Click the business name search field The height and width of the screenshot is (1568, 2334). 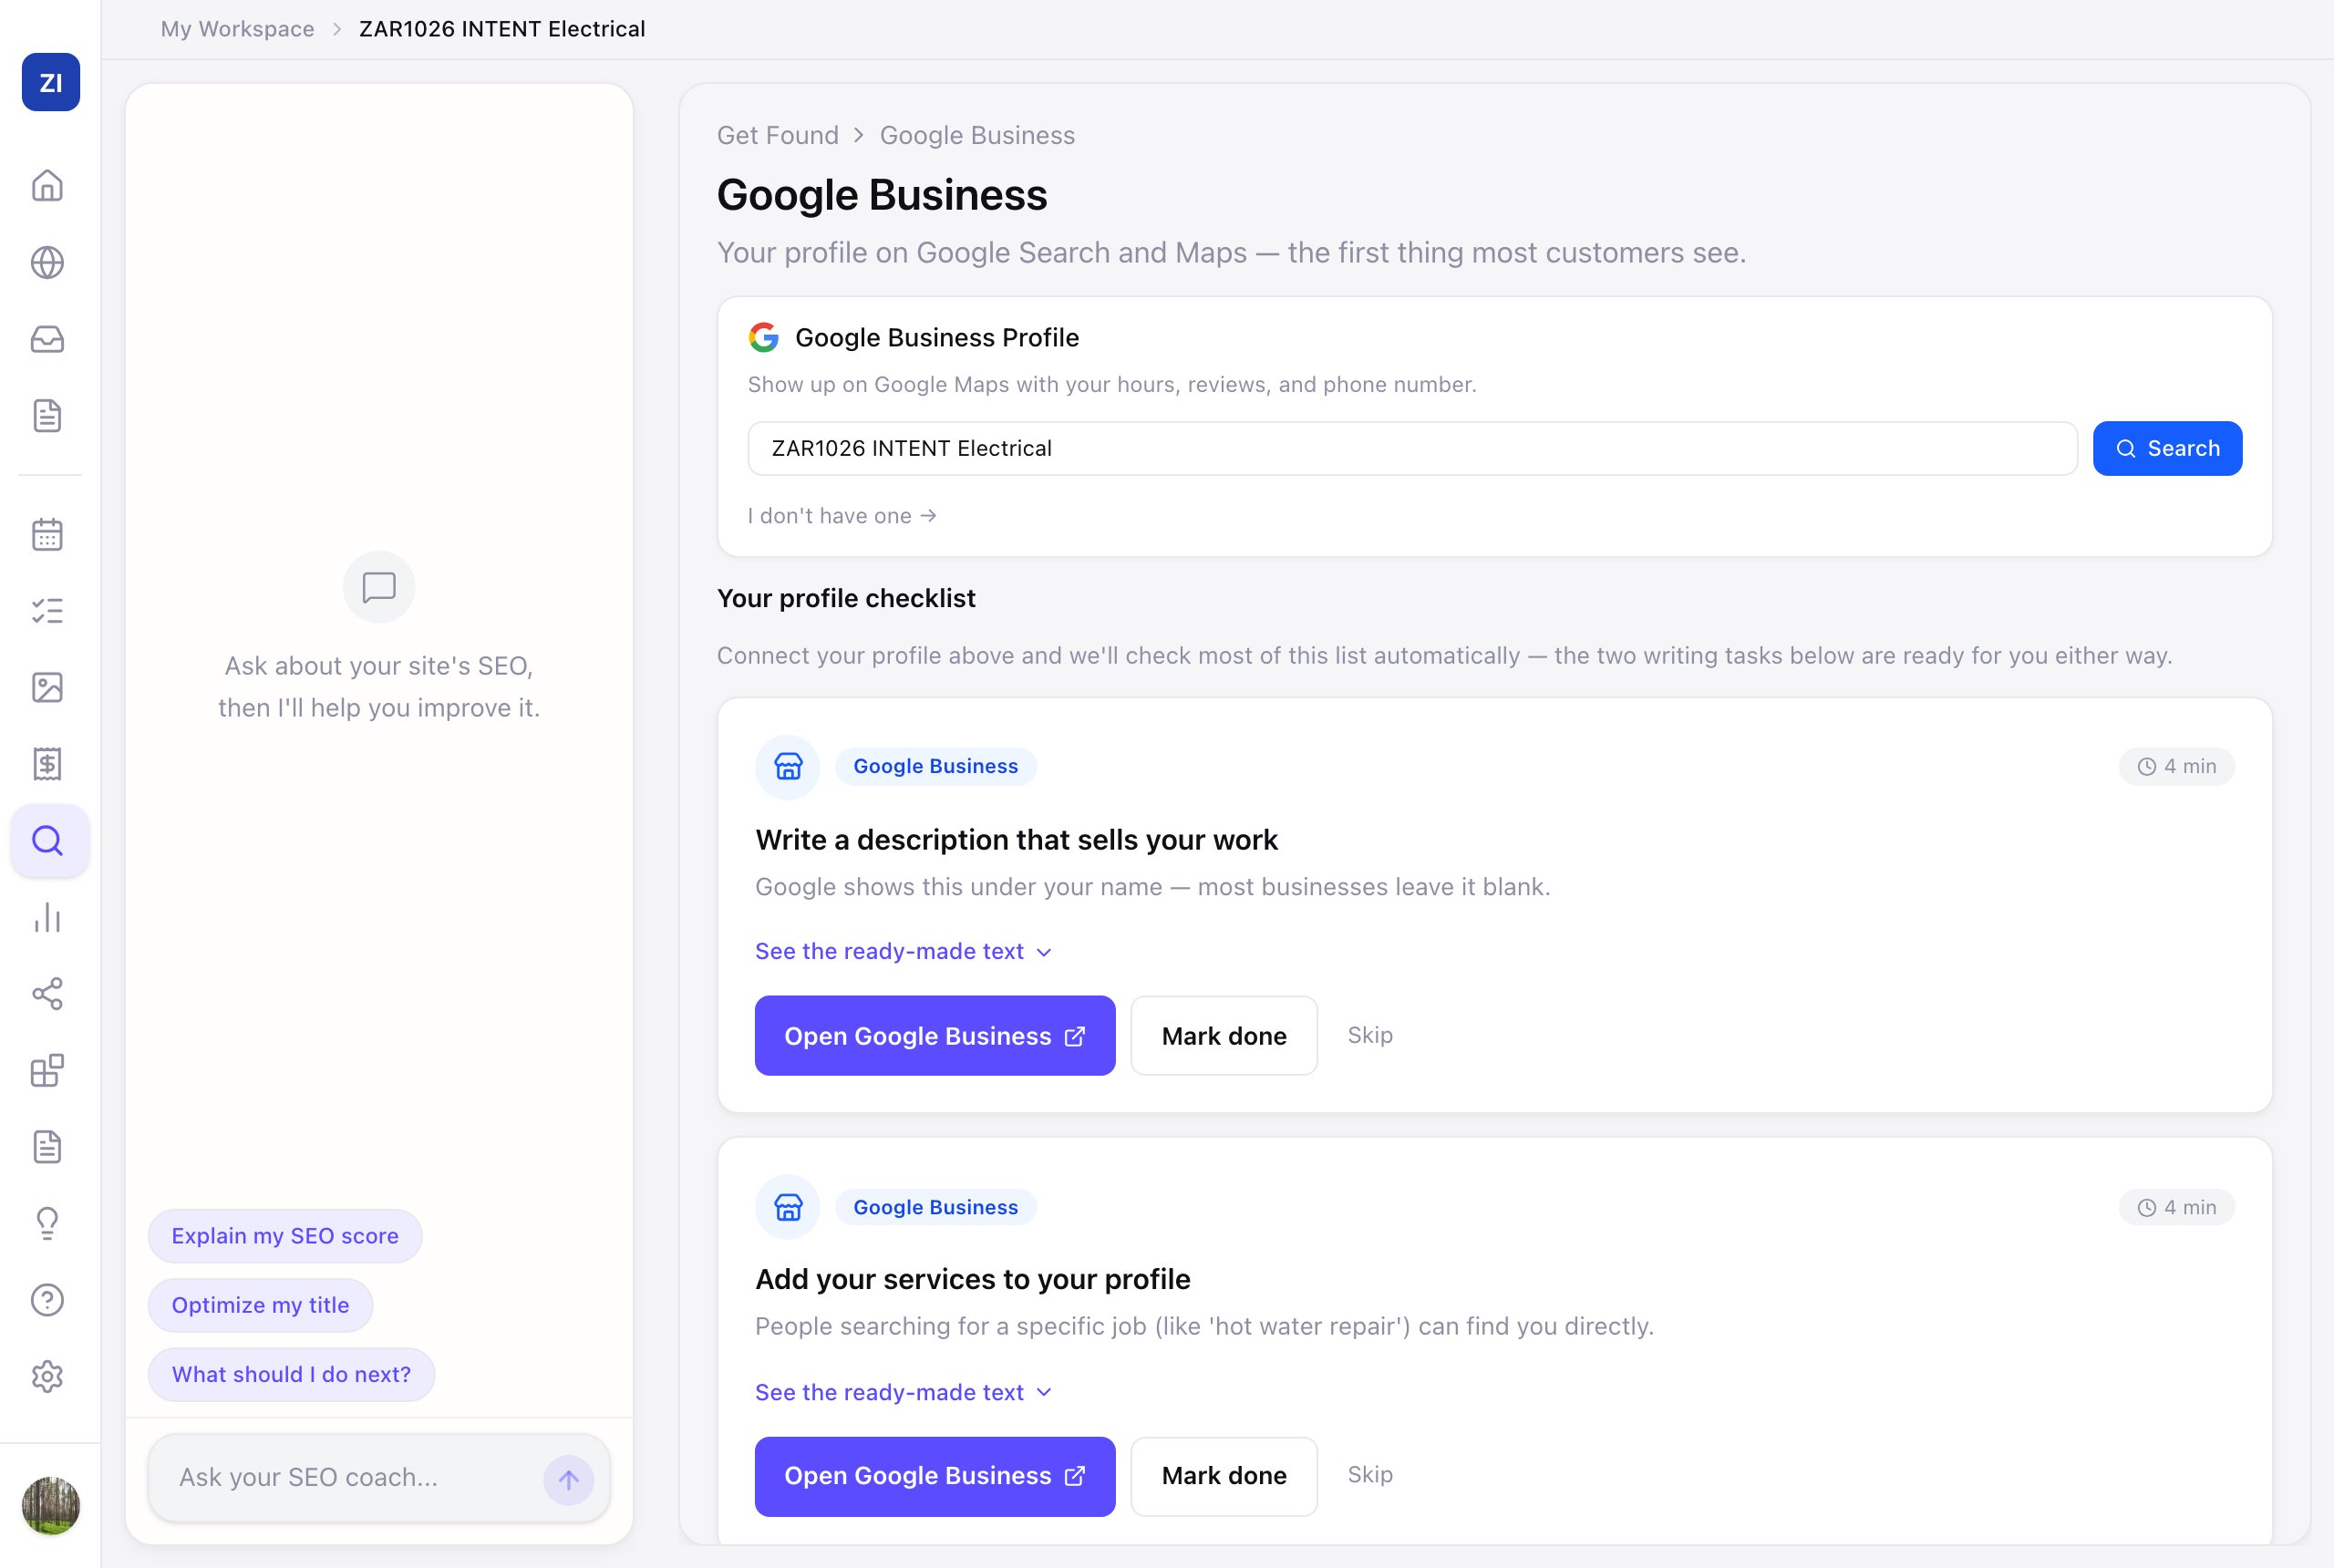[x=1412, y=448]
